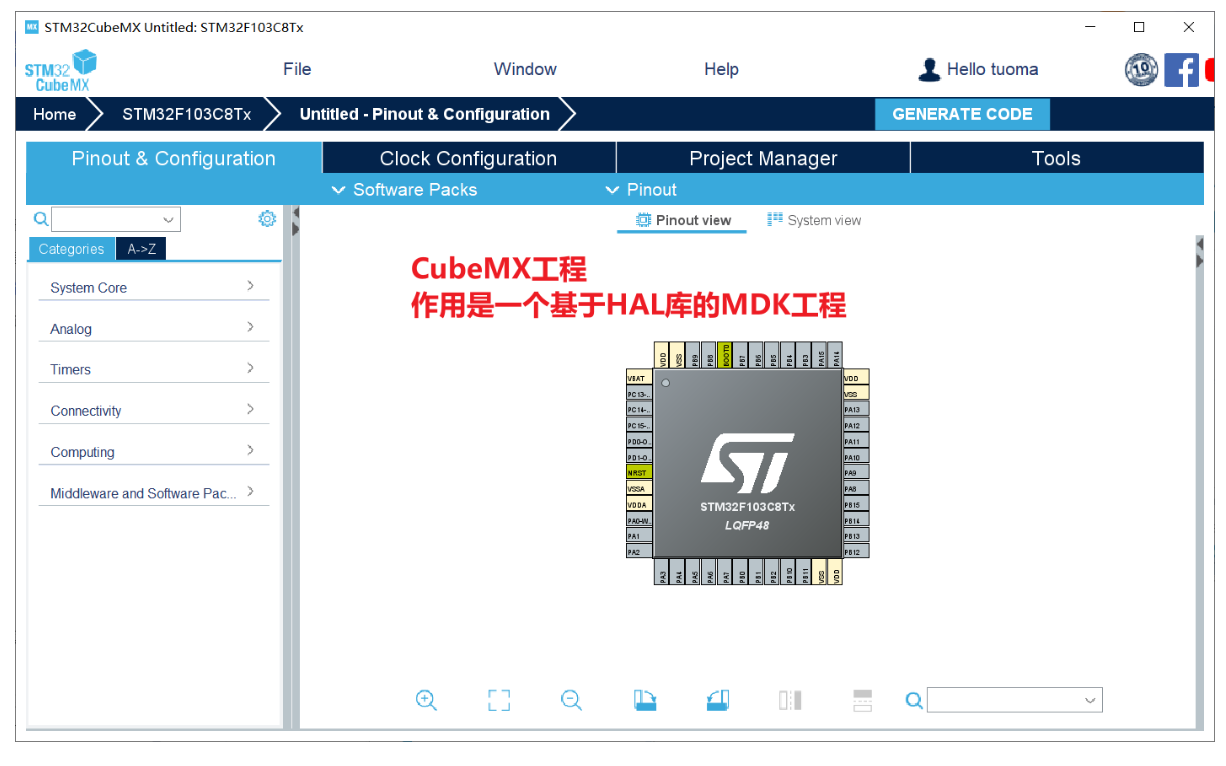Screen dimensions: 1226x766
Task: Expand the System Core category
Action: [x=154, y=287]
